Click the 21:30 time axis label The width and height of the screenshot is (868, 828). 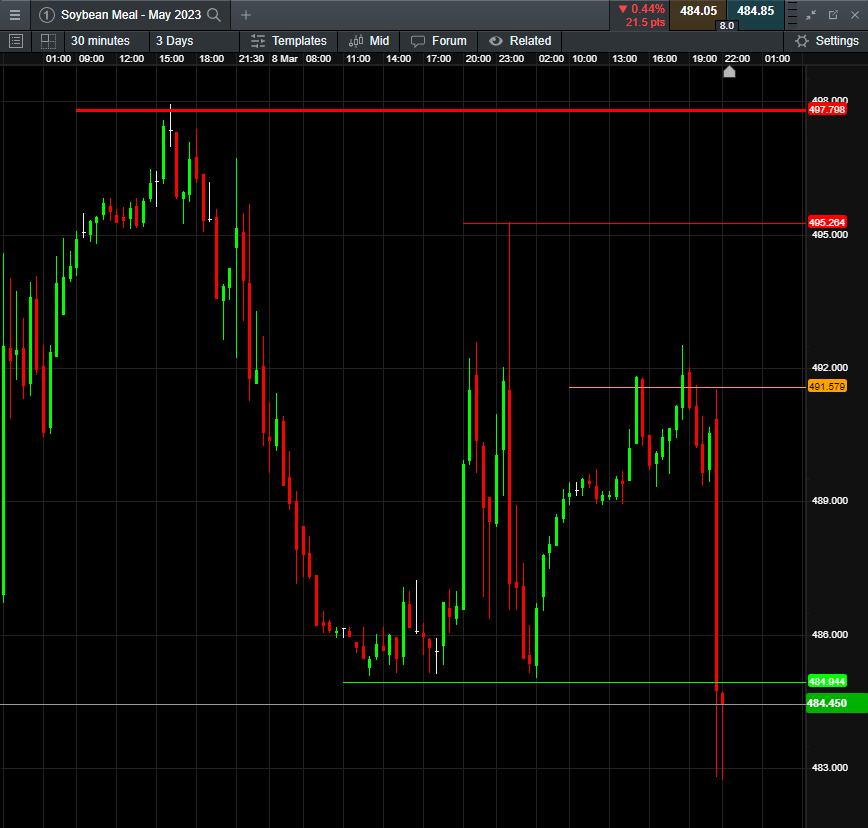(x=251, y=59)
